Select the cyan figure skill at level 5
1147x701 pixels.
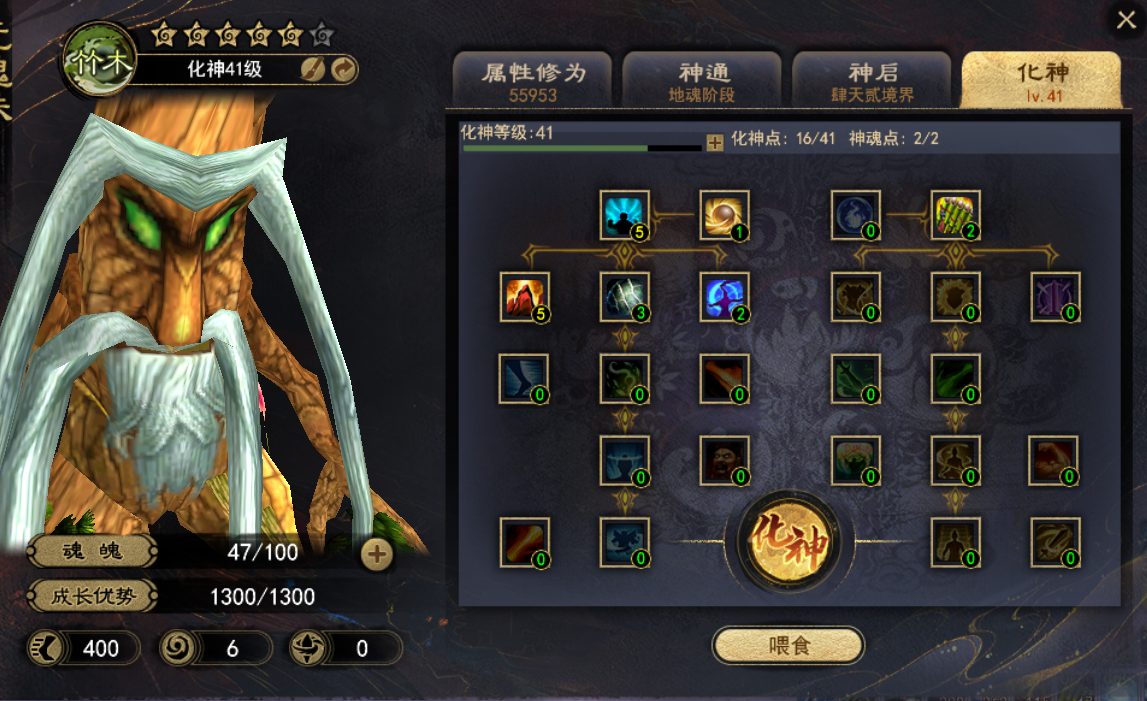[x=624, y=215]
